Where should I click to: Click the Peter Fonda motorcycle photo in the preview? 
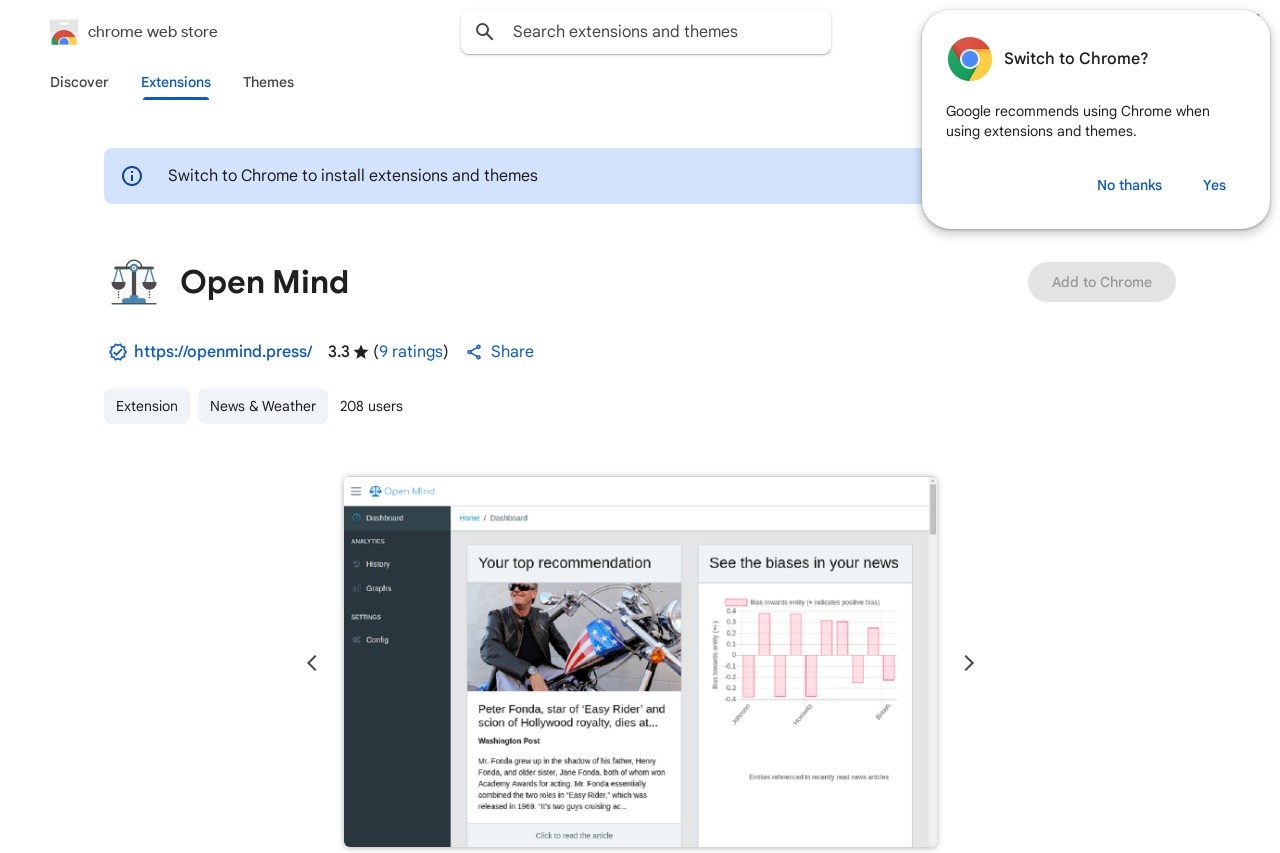coord(574,637)
